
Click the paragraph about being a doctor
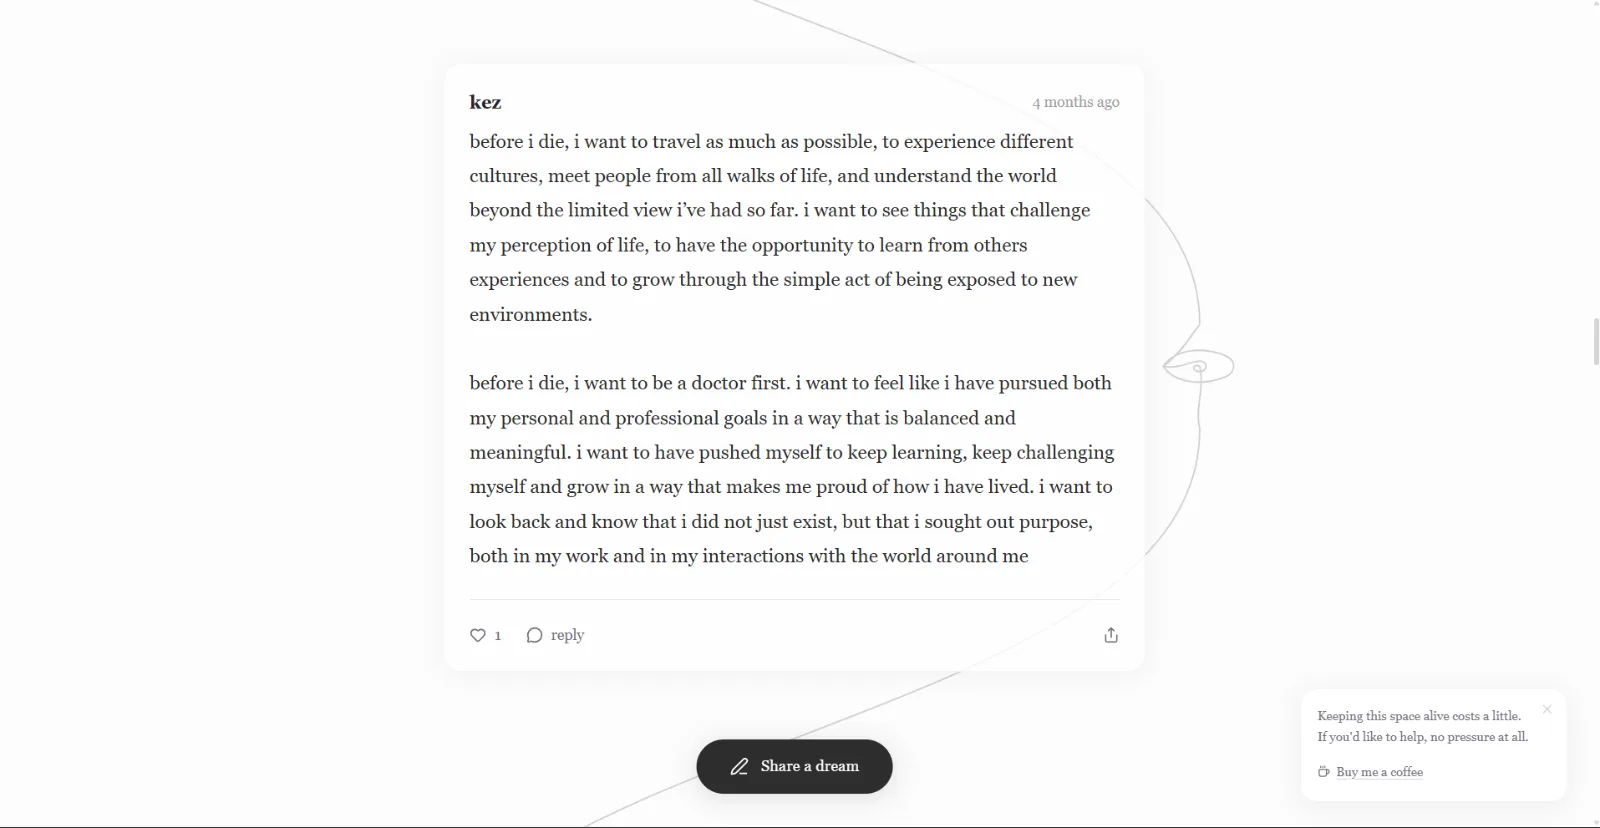(x=791, y=469)
